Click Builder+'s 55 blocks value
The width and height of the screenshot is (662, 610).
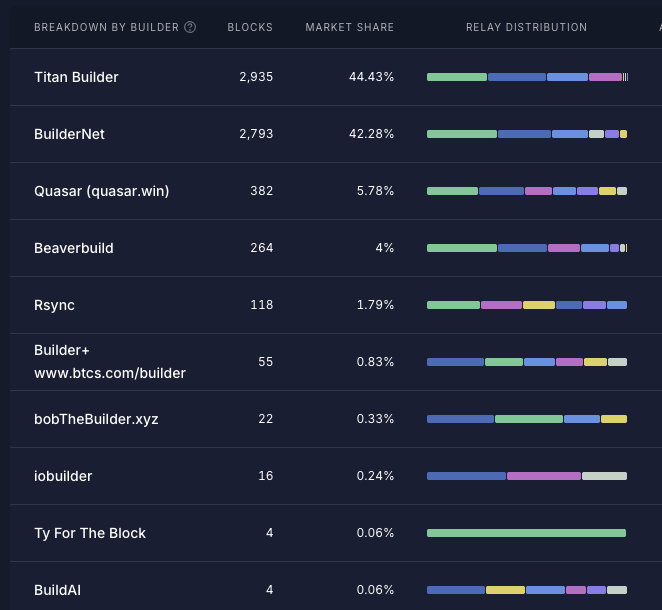(266, 362)
